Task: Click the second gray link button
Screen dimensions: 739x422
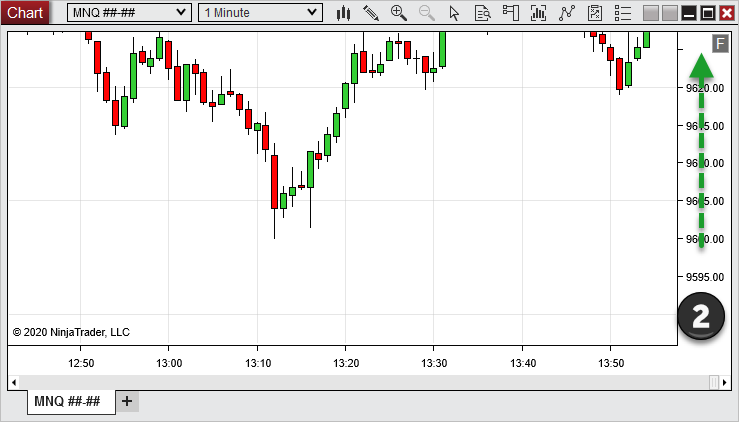Action: tap(669, 13)
